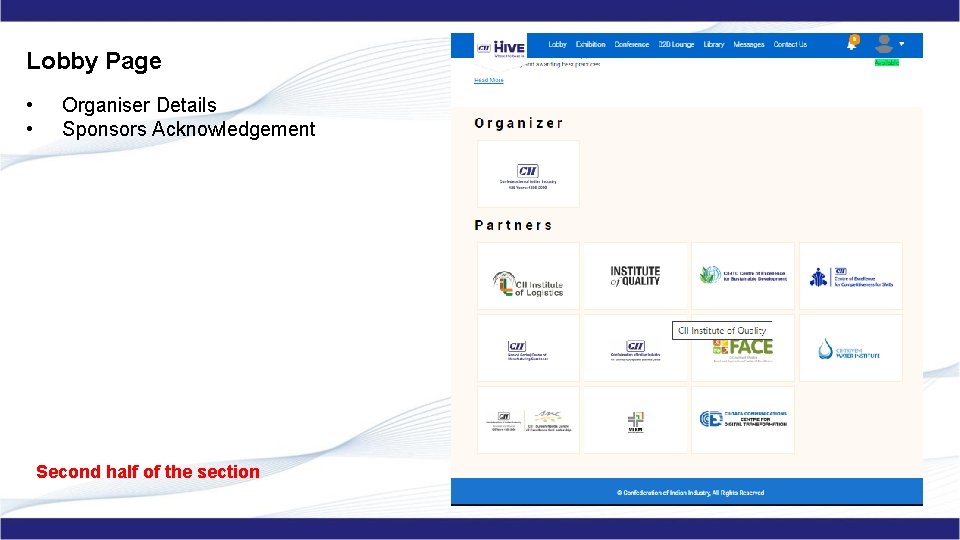Open the Competitiveness for SMEs partner card
This screenshot has height=540, width=960.
pos(851,276)
